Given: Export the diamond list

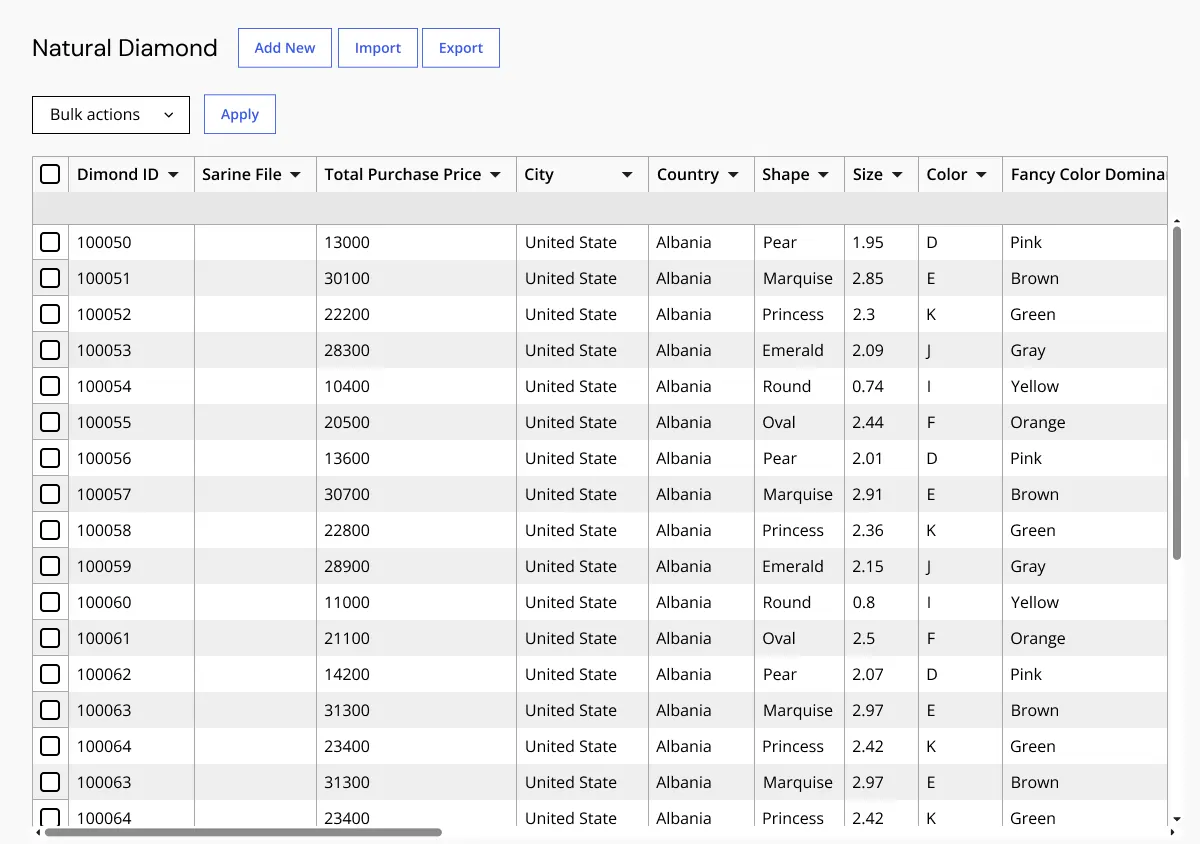Looking at the screenshot, I should (461, 48).
